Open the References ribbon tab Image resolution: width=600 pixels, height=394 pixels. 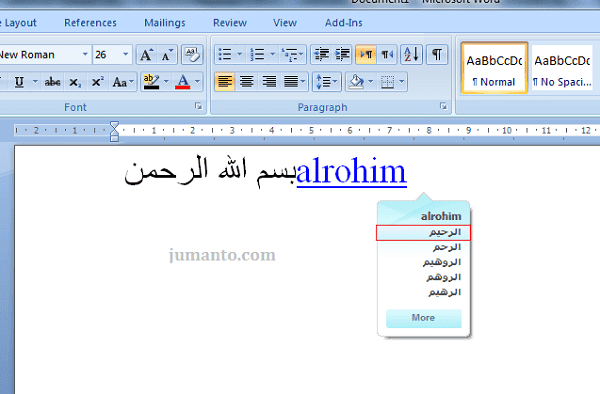coord(90,23)
